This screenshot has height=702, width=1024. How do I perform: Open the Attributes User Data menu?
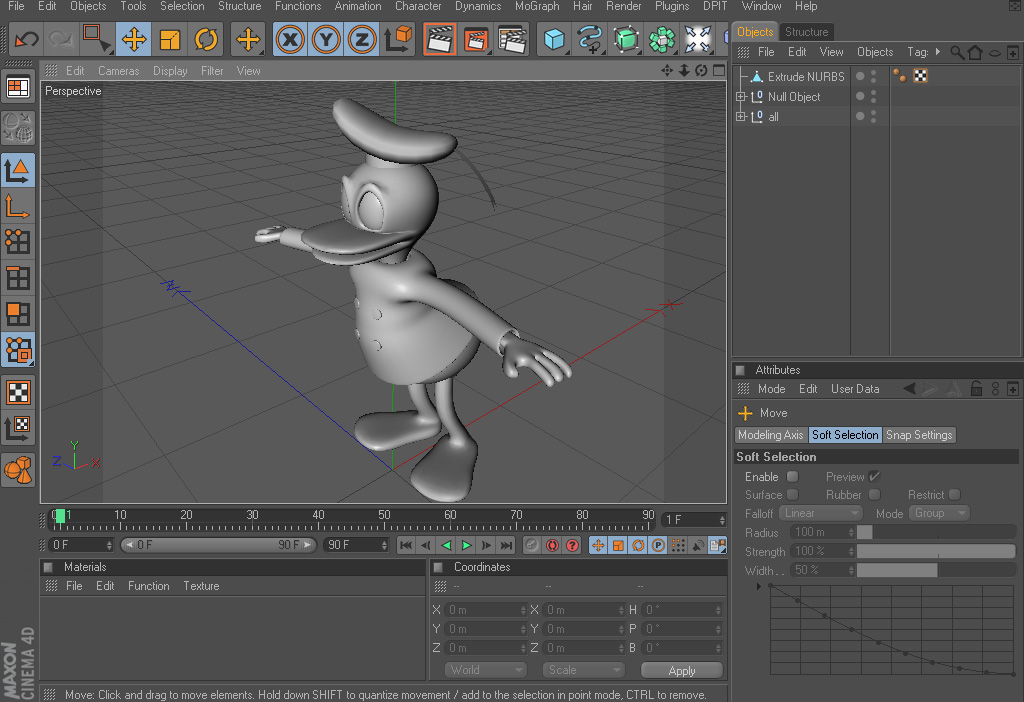(855, 389)
